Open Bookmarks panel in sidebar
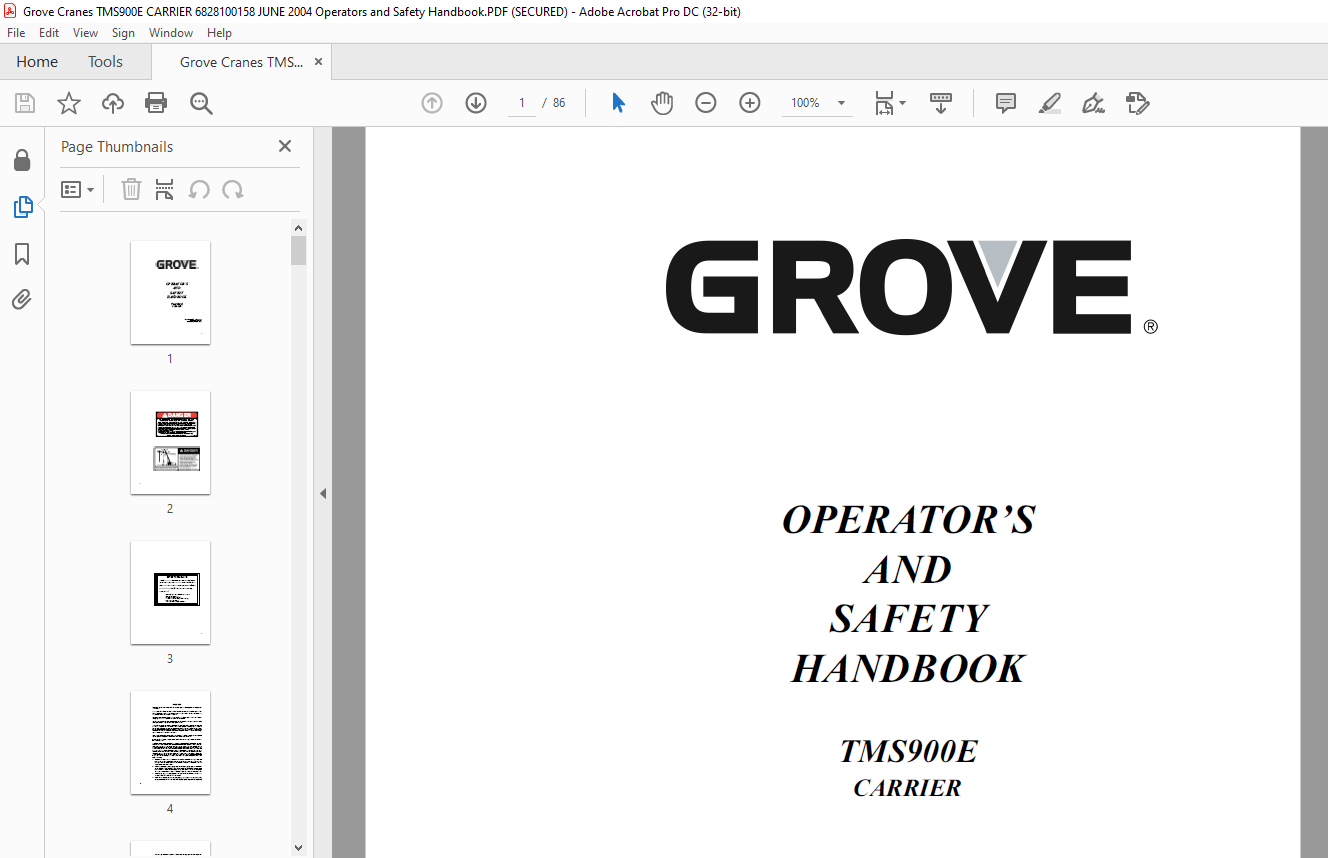 tap(22, 254)
